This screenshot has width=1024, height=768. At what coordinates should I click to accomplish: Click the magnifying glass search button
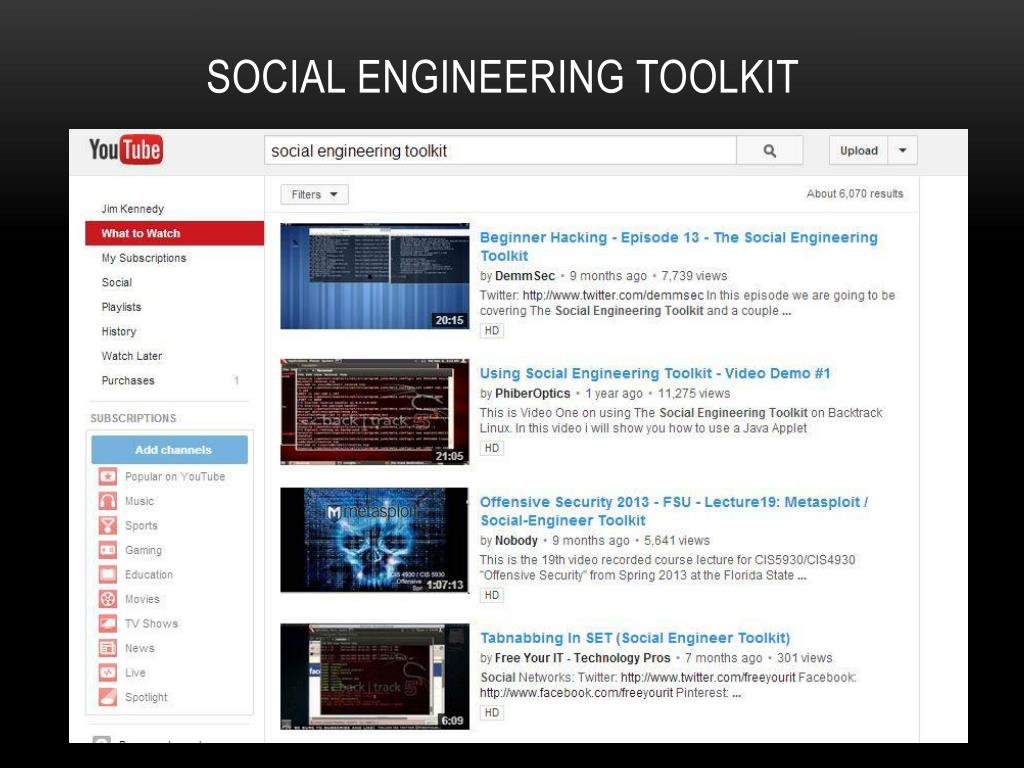(x=769, y=151)
